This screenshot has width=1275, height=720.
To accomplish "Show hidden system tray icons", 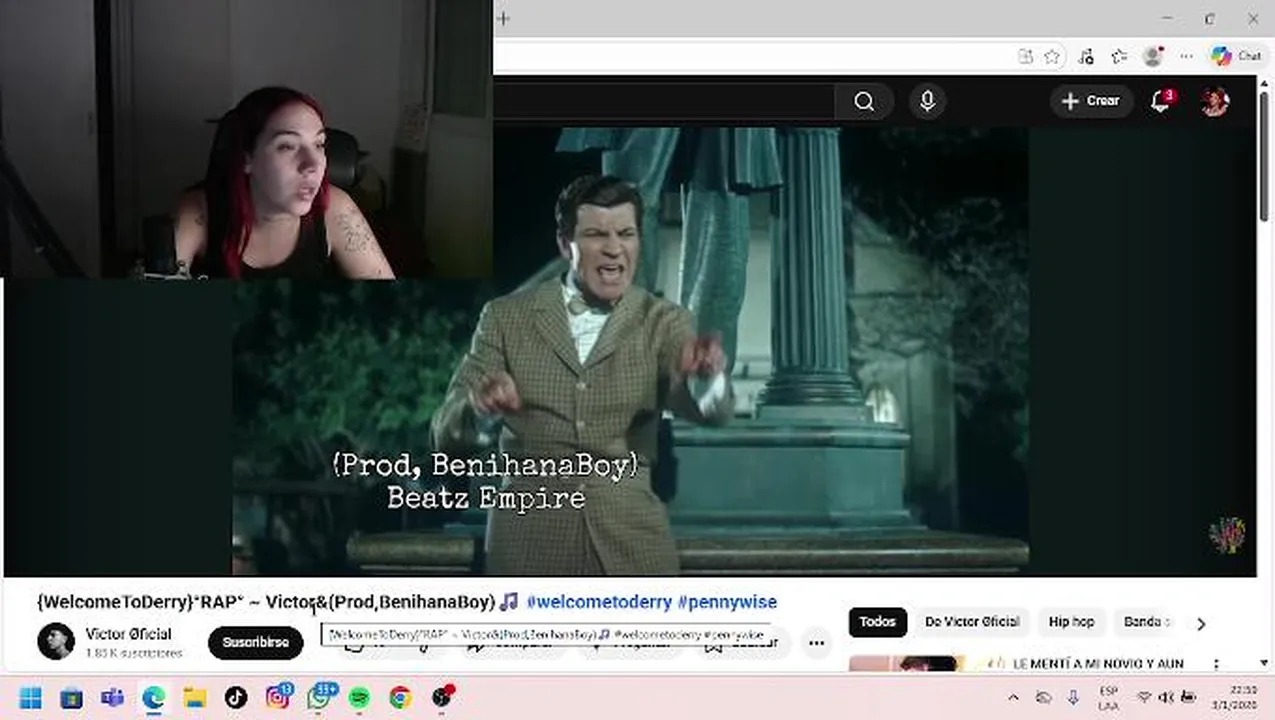I will pos(1013,698).
